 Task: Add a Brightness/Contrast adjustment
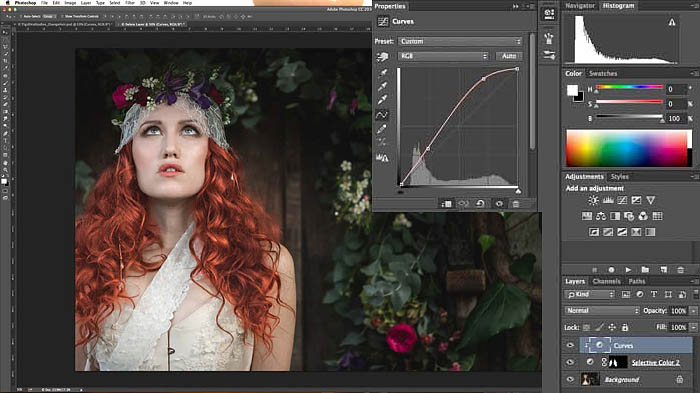click(593, 200)
